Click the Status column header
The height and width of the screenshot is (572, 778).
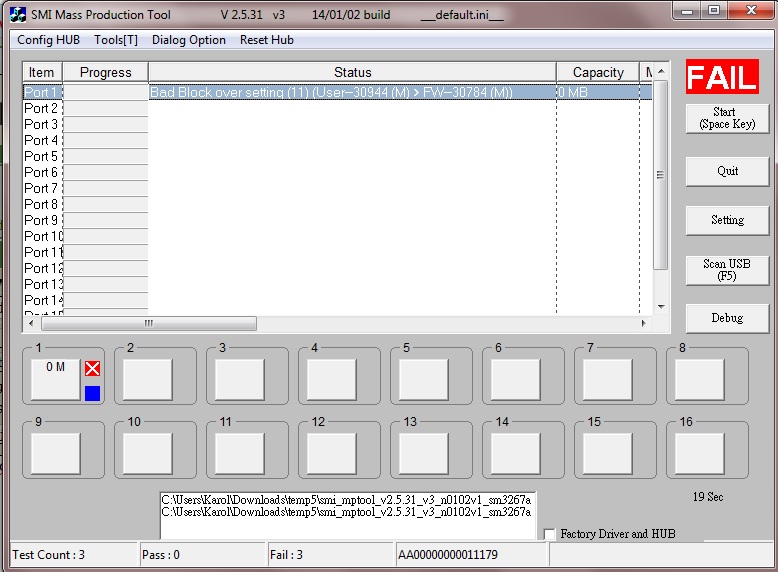tap(352, 72)
